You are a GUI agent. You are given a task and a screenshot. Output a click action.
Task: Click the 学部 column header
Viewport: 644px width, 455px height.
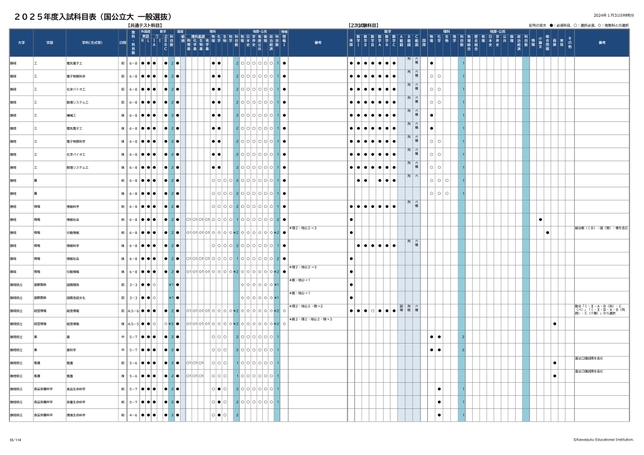pyautogui.click(x=48, y=43)
